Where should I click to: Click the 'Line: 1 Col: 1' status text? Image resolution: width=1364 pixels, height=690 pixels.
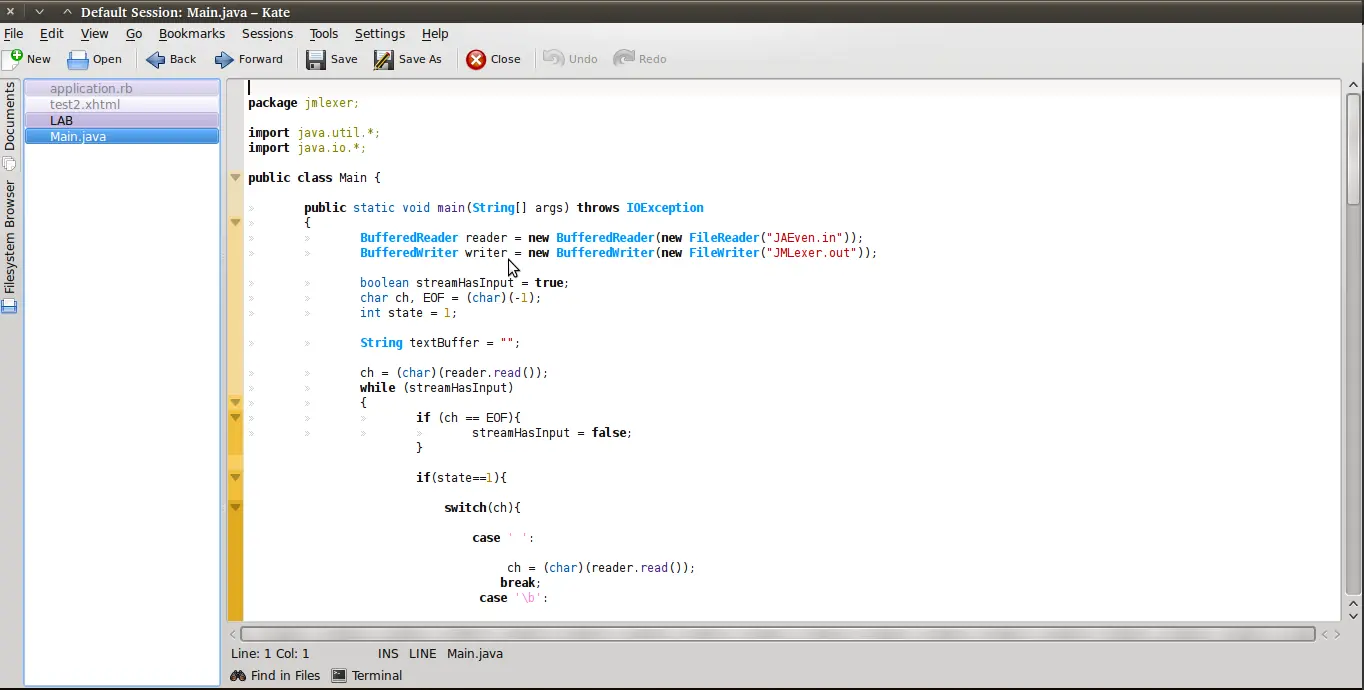(x=270, y=654)
